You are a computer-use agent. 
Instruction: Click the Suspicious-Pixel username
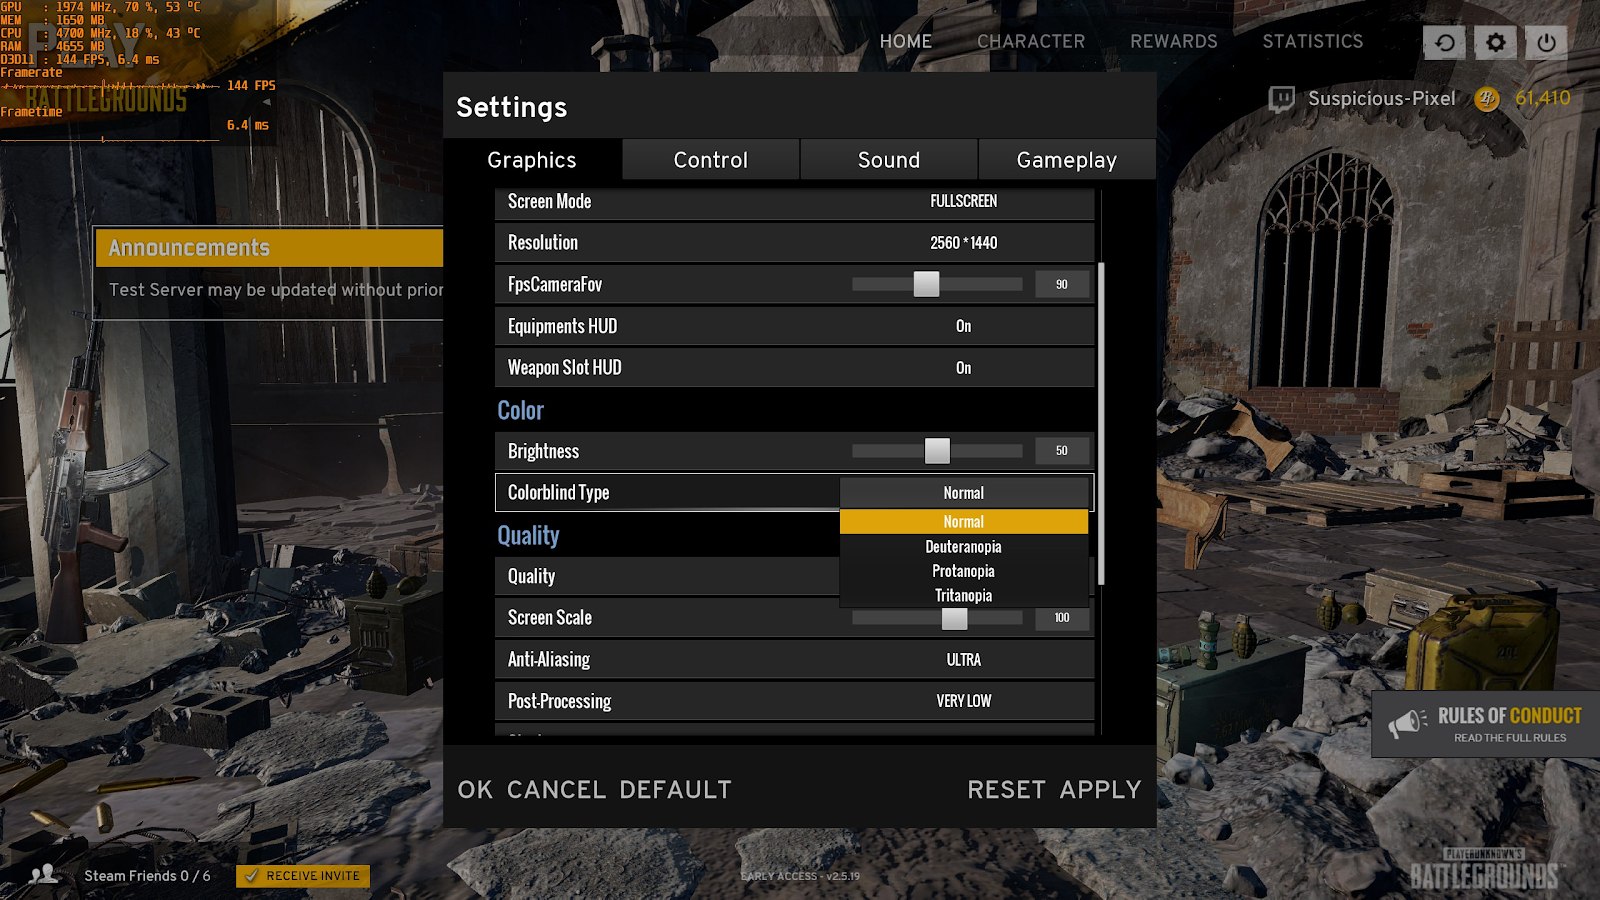(x=1382, y=98)
